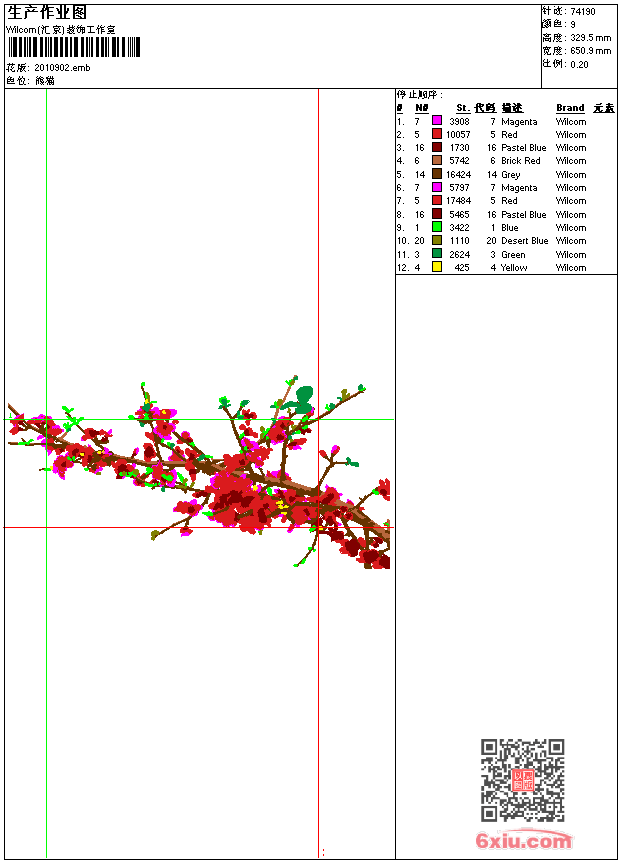
Task: Click the stitch count 16424
Action: coord(458,175)
